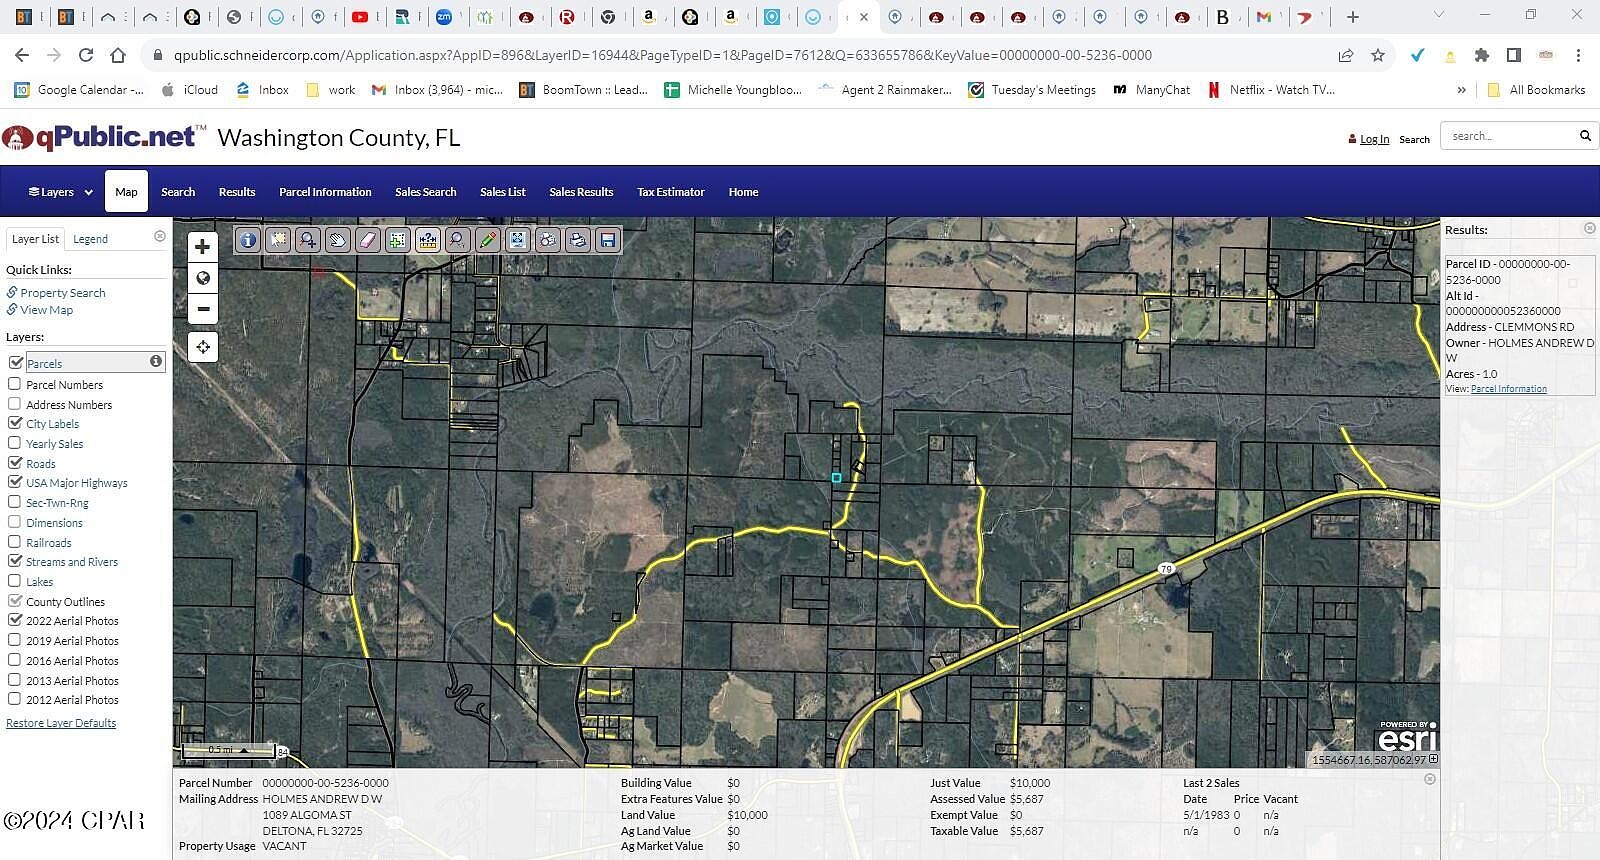Expand Parcels layer info icon

pyautogui.click(x=156, y=361)
